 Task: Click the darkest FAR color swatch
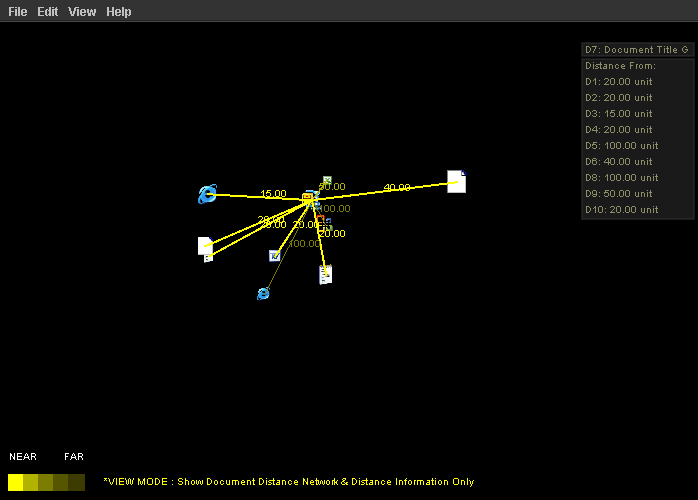click(78, 482)
